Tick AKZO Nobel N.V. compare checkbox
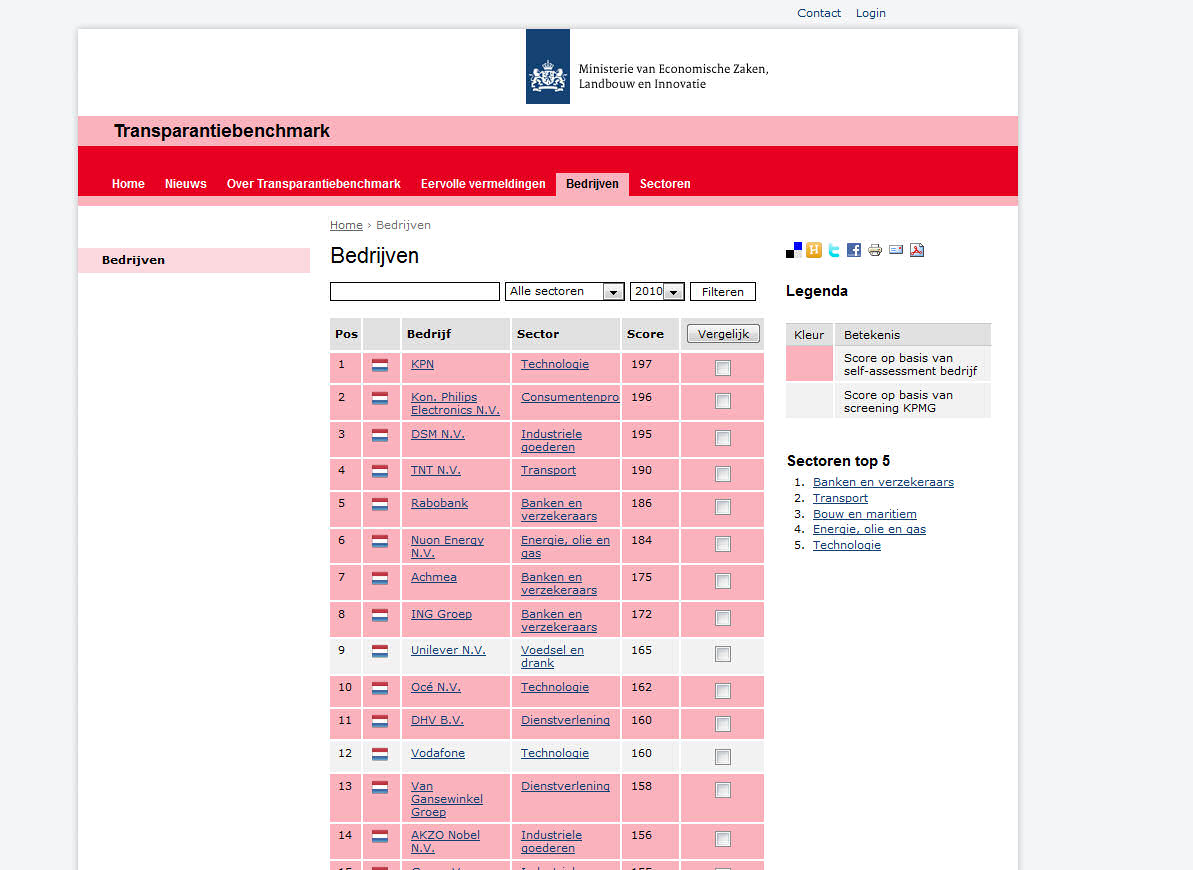Viewport: 1193px width, 870px height. 723,840
